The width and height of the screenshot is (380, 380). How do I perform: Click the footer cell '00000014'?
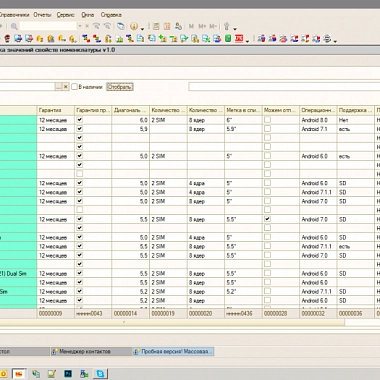pyautogui.click(x=130, y=313)
